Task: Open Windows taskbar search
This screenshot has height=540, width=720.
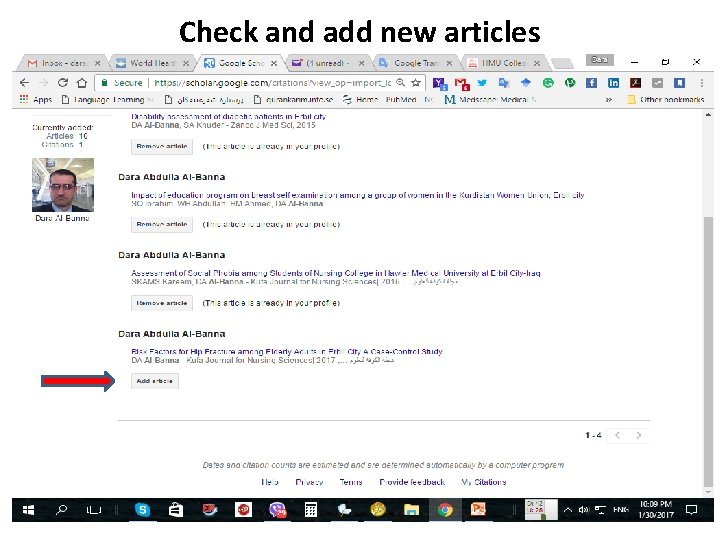Action: click(x=61, y=510)
